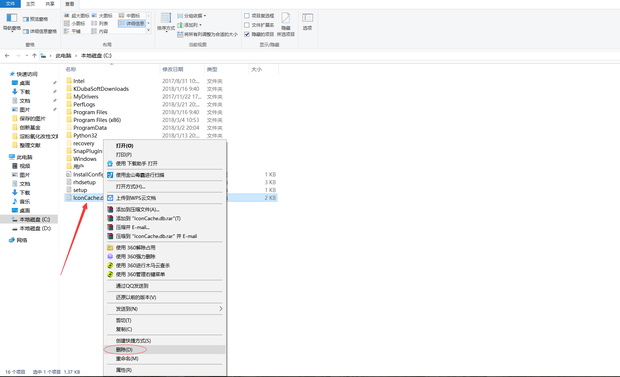620x377 pixels.
Task: Click the 排序方式 sort-by icon
Action: (166, 18)
